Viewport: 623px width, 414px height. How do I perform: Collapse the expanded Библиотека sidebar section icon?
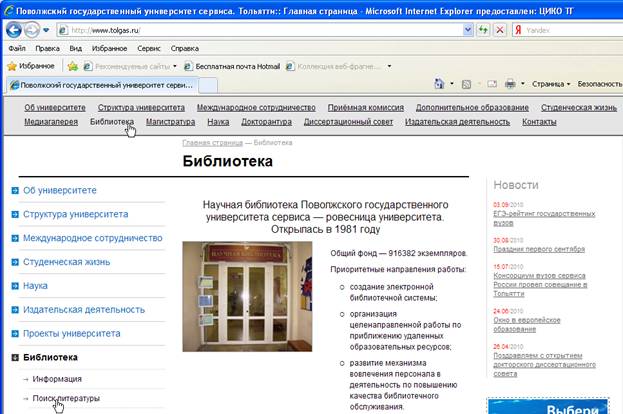pos(15,358)
